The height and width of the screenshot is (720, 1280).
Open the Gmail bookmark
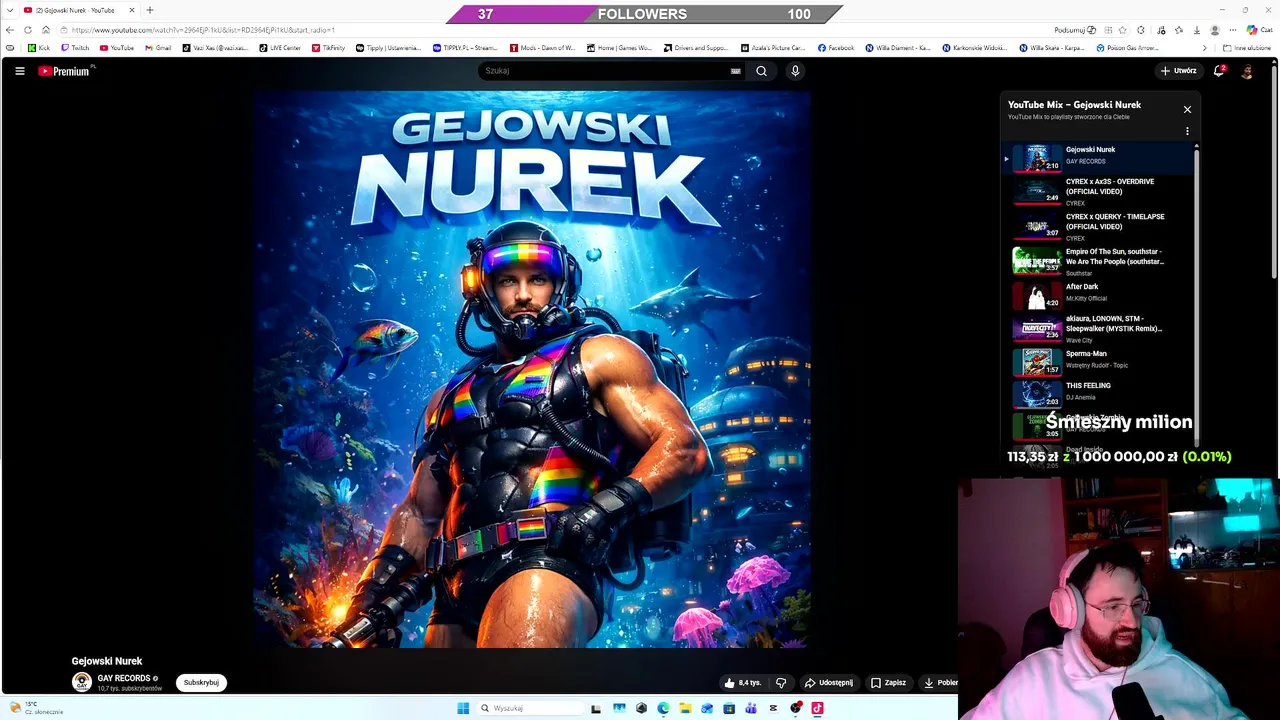pos(158,48)
